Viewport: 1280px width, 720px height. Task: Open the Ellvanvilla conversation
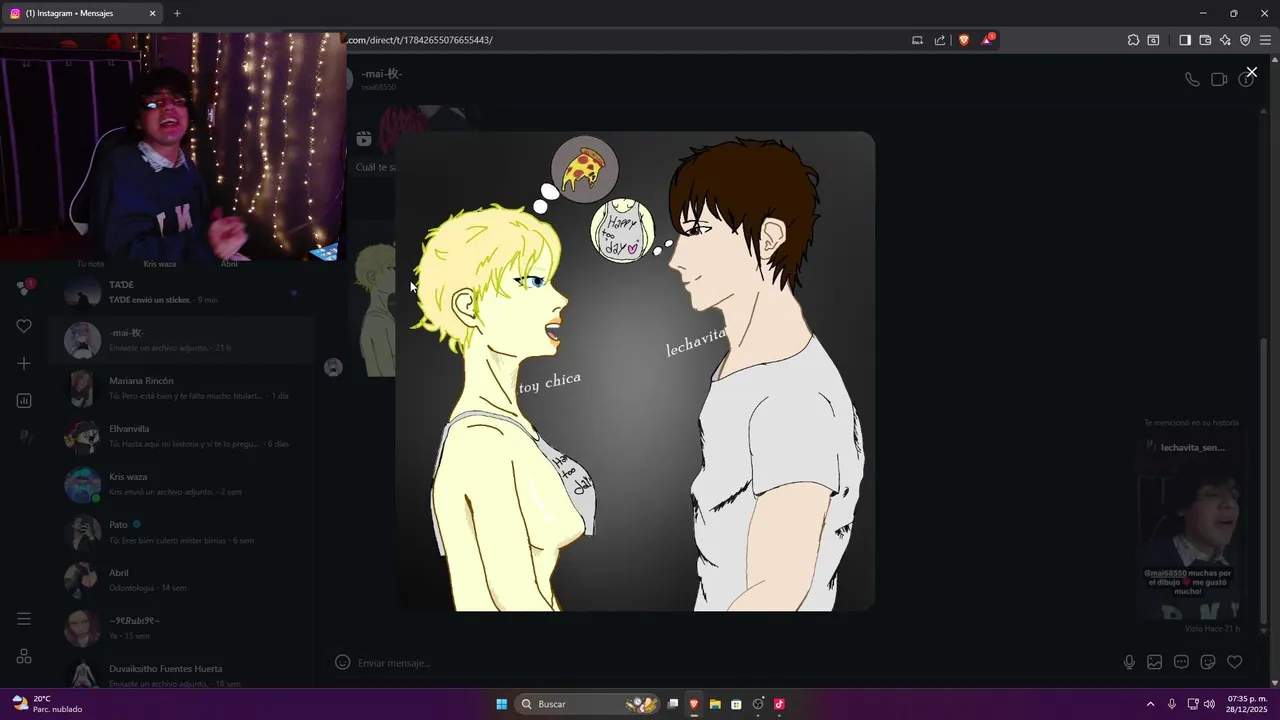tap(182, 436)
